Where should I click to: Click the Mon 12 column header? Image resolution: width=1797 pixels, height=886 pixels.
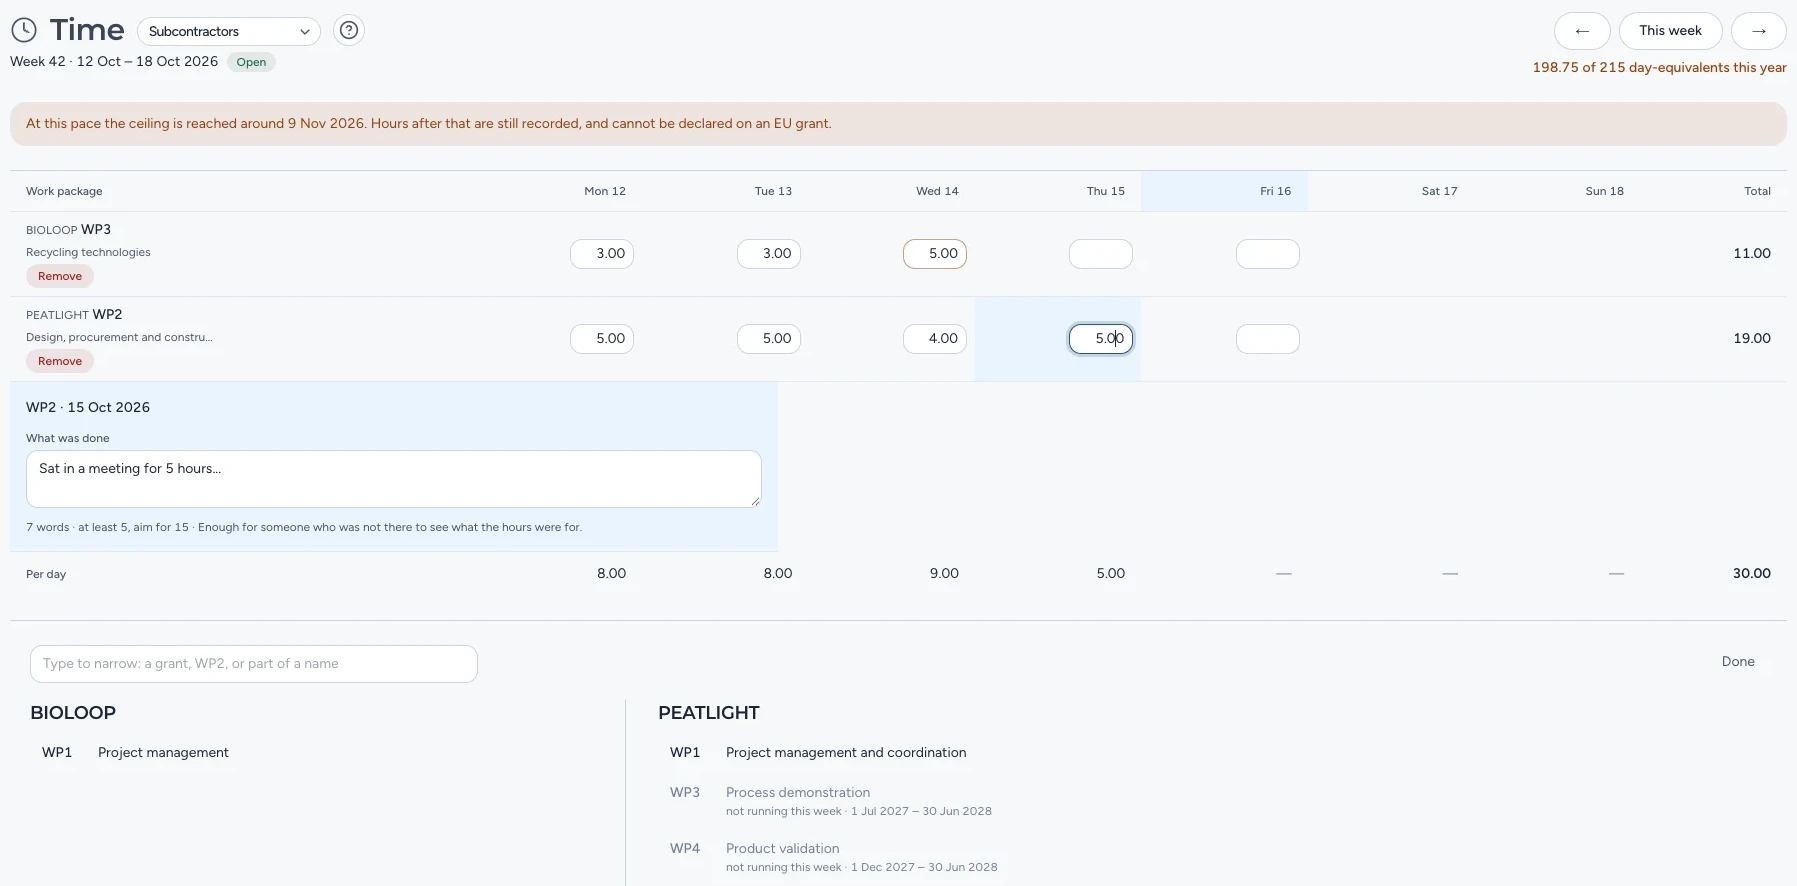[x=605, y=191]
